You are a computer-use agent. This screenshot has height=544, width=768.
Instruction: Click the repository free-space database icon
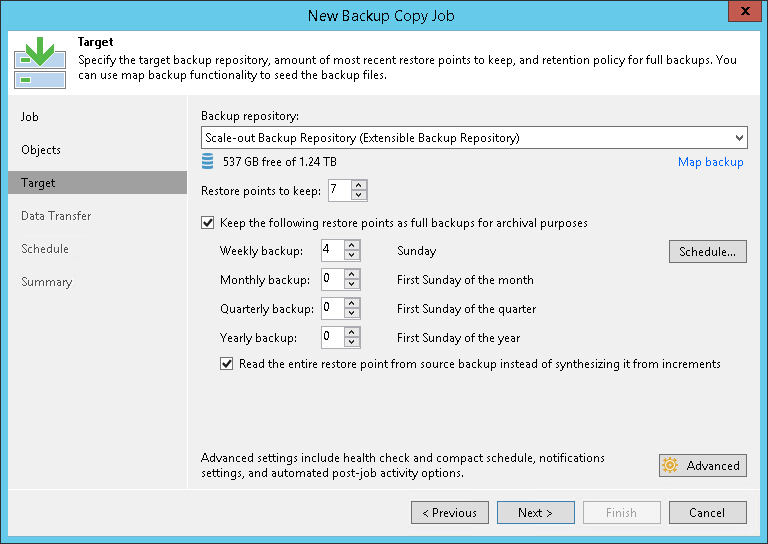coord(208,161)
